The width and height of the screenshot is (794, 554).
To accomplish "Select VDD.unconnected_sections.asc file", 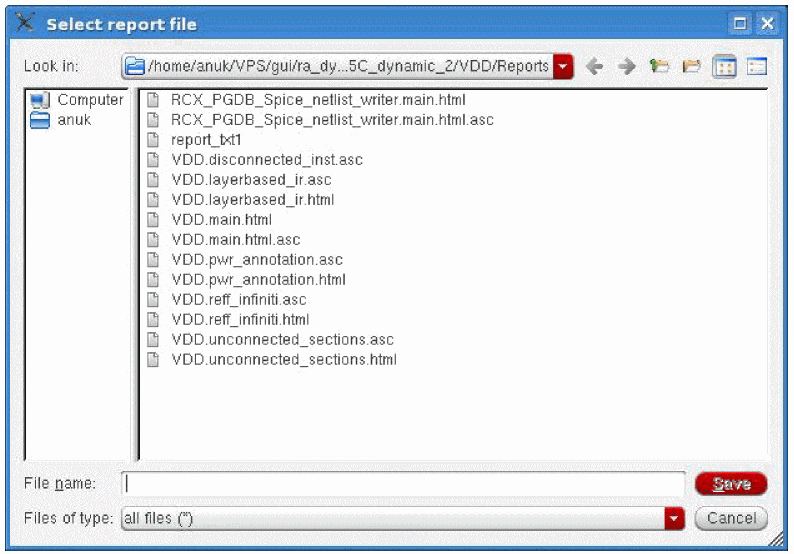I will coord(270,340).
